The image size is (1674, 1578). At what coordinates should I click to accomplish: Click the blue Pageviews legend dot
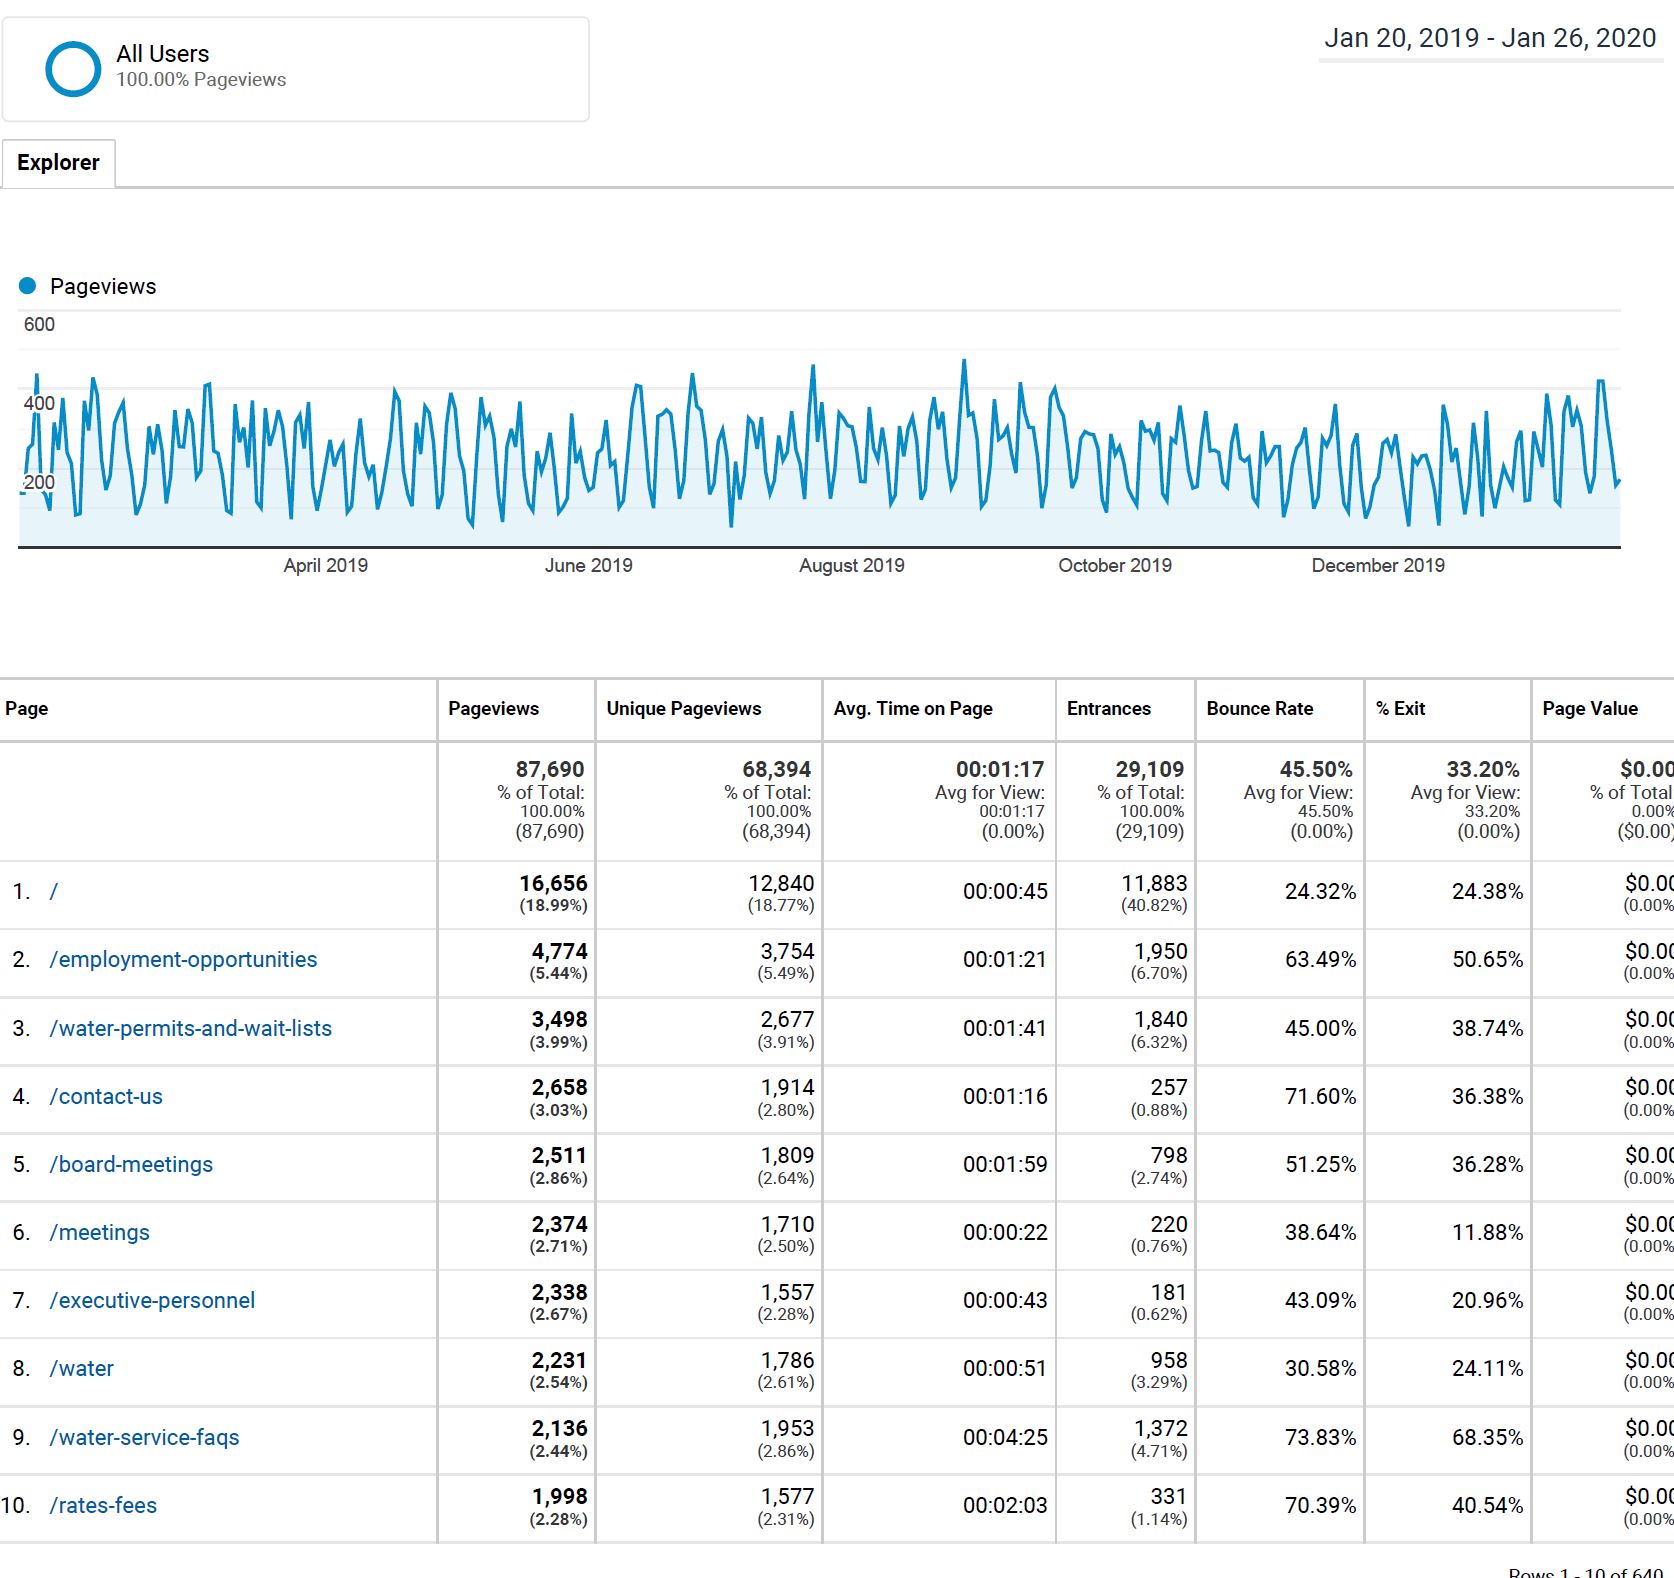[x=28, y=286]
